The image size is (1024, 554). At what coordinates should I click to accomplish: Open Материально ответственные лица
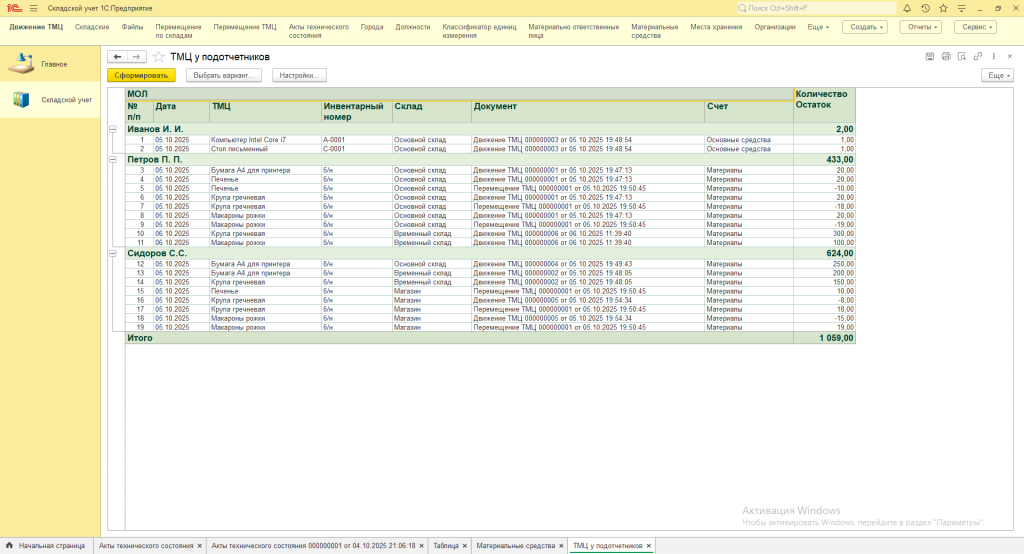click(x=573, y=31)
